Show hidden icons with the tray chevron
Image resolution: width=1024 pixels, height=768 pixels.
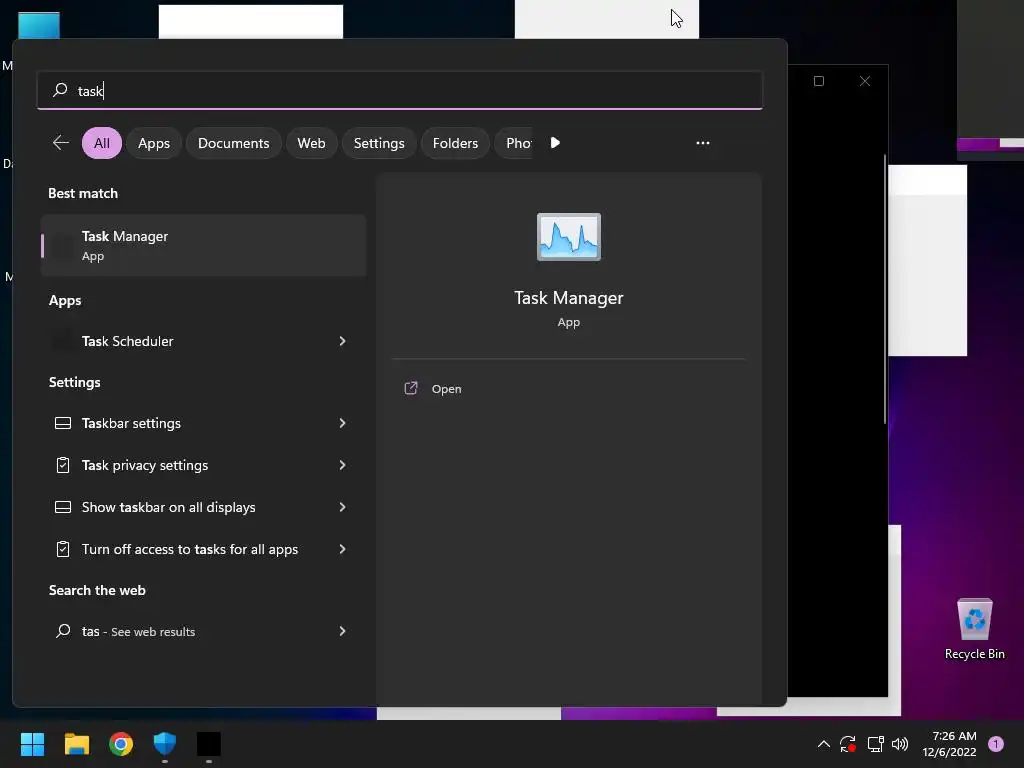(824, 744)
